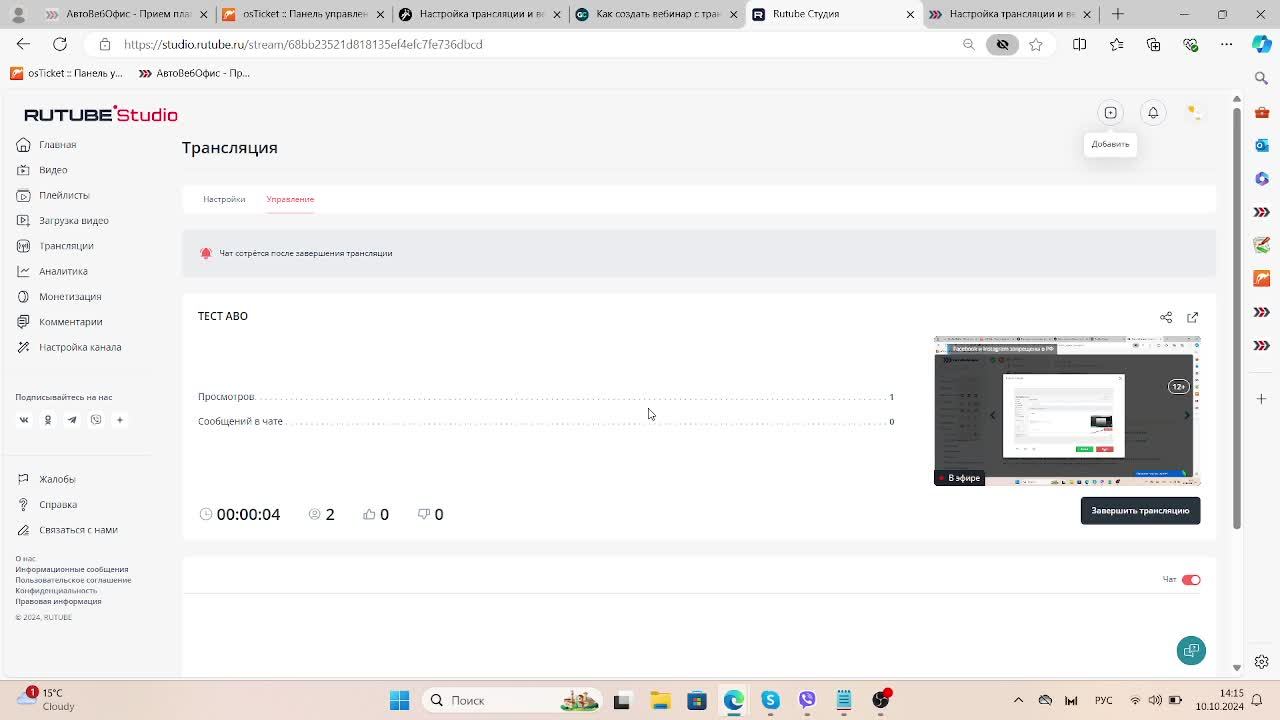This screenshot has height=720, width=1280.
Task: Click the live stream preview thumbnail
Action: [x=1067, y=411]
